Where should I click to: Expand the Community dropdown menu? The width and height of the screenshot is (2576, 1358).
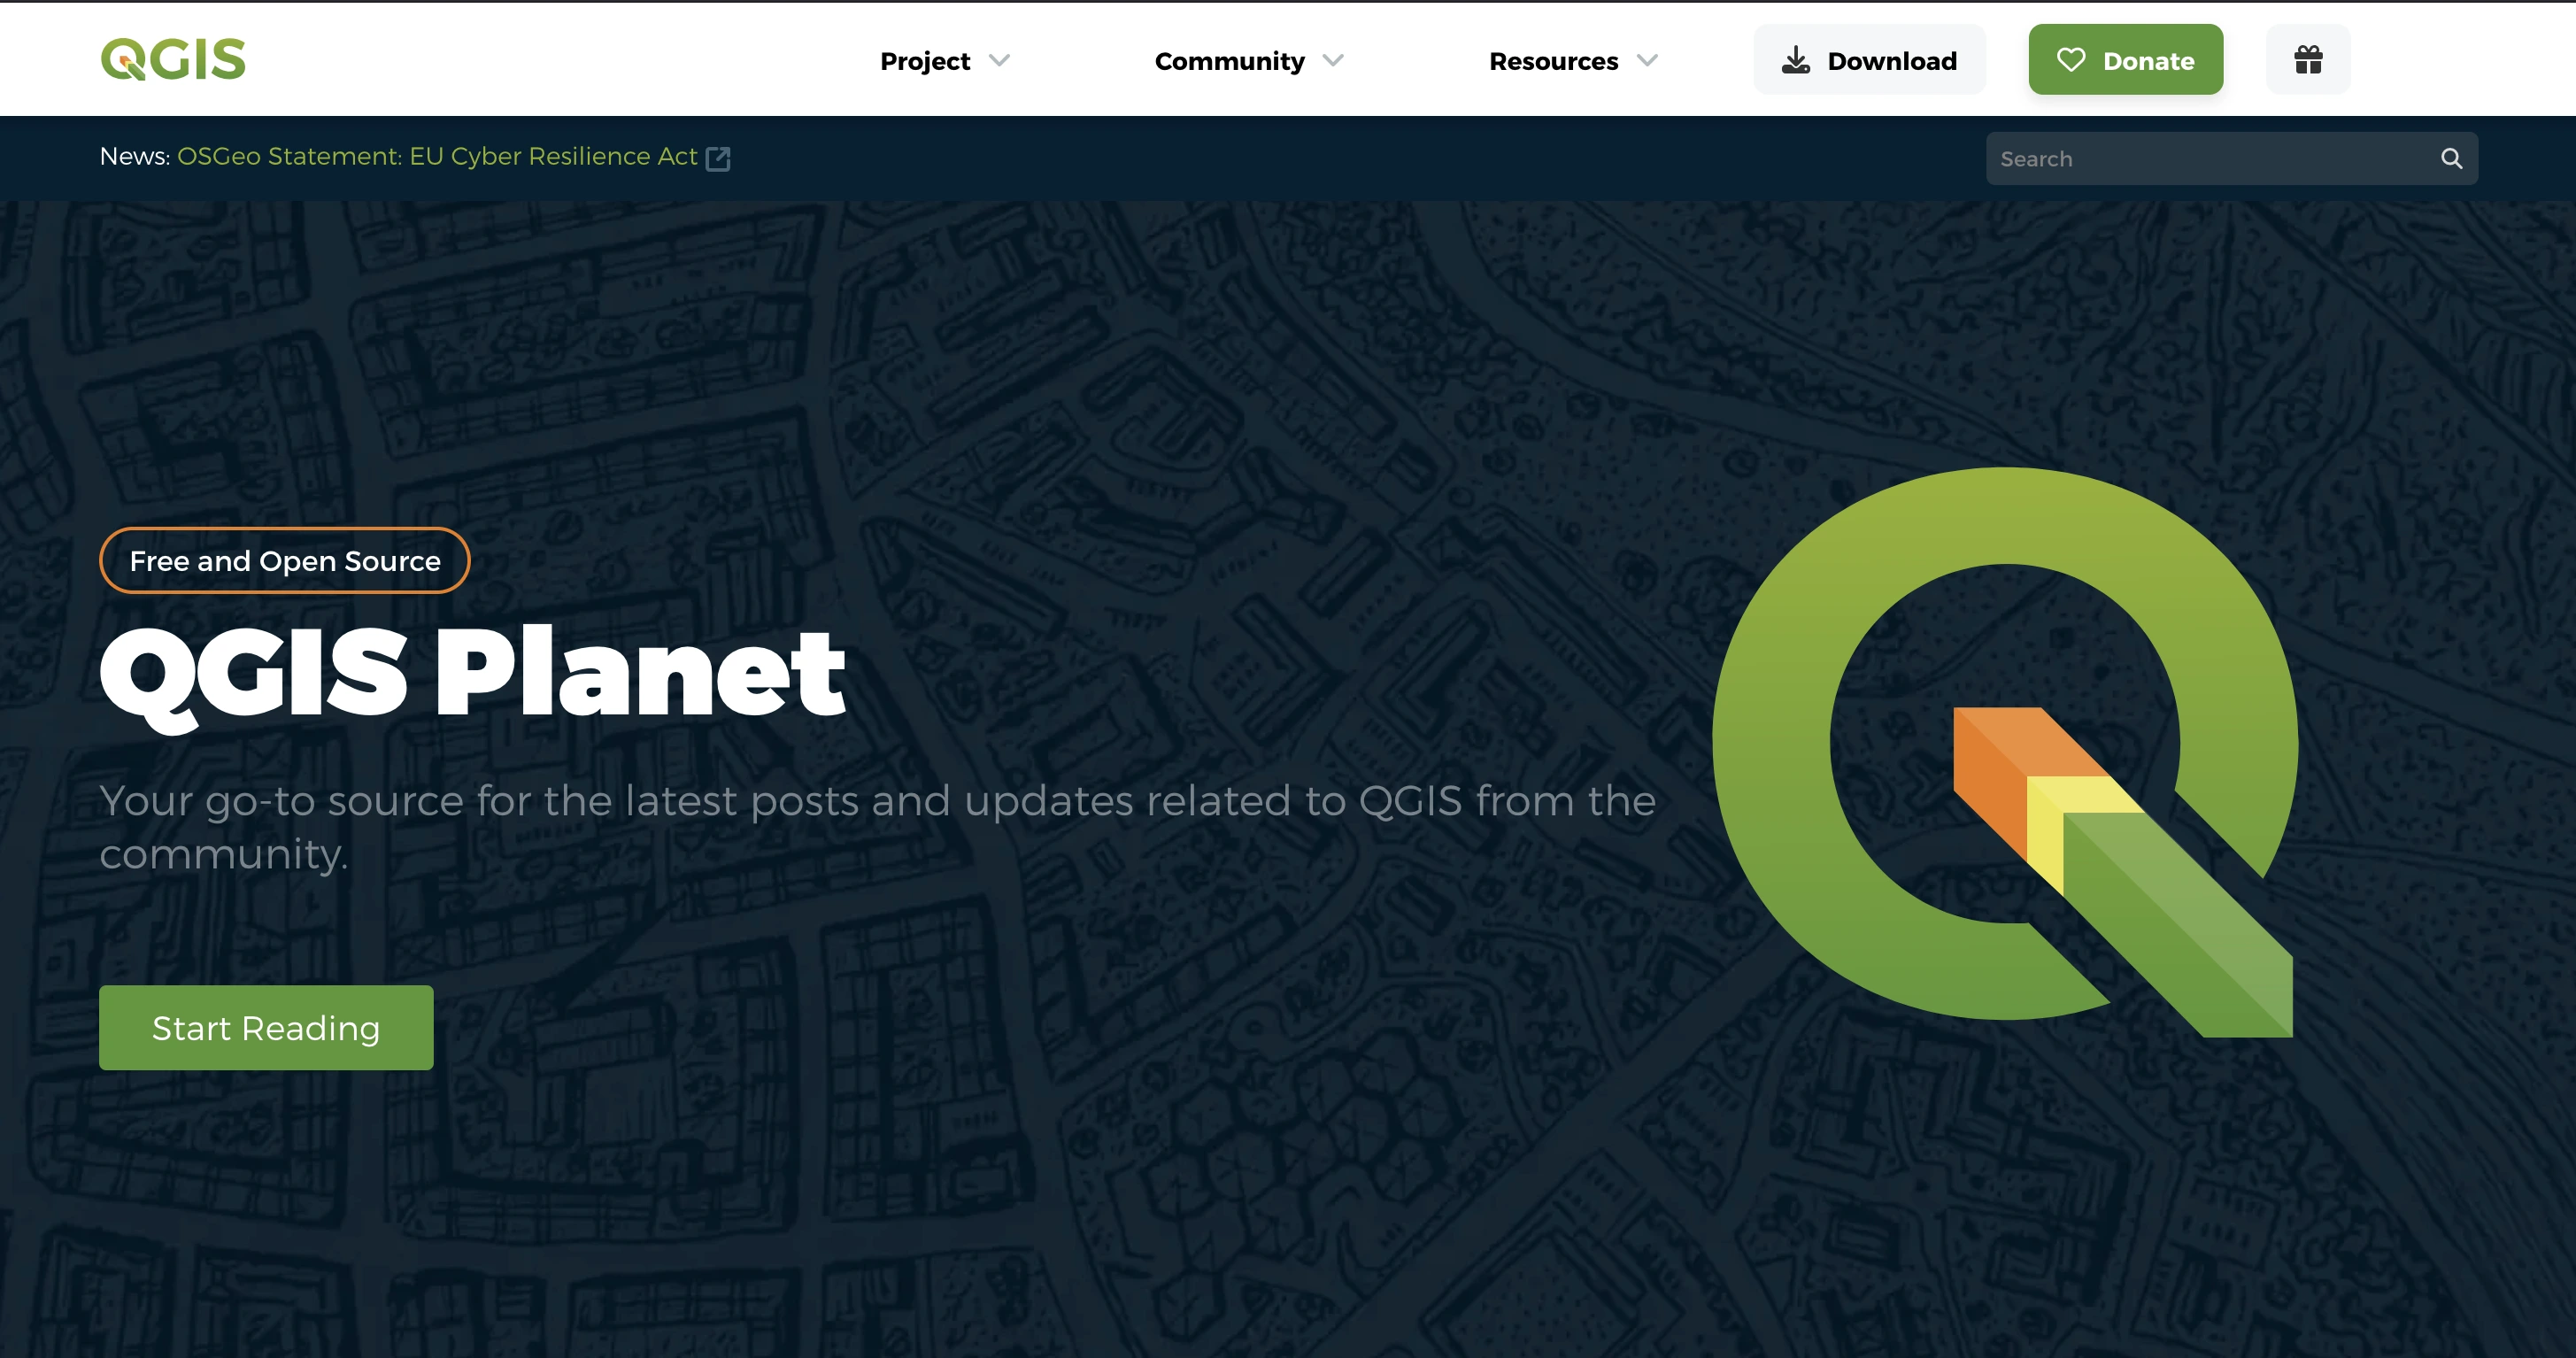pos(1251,61)
